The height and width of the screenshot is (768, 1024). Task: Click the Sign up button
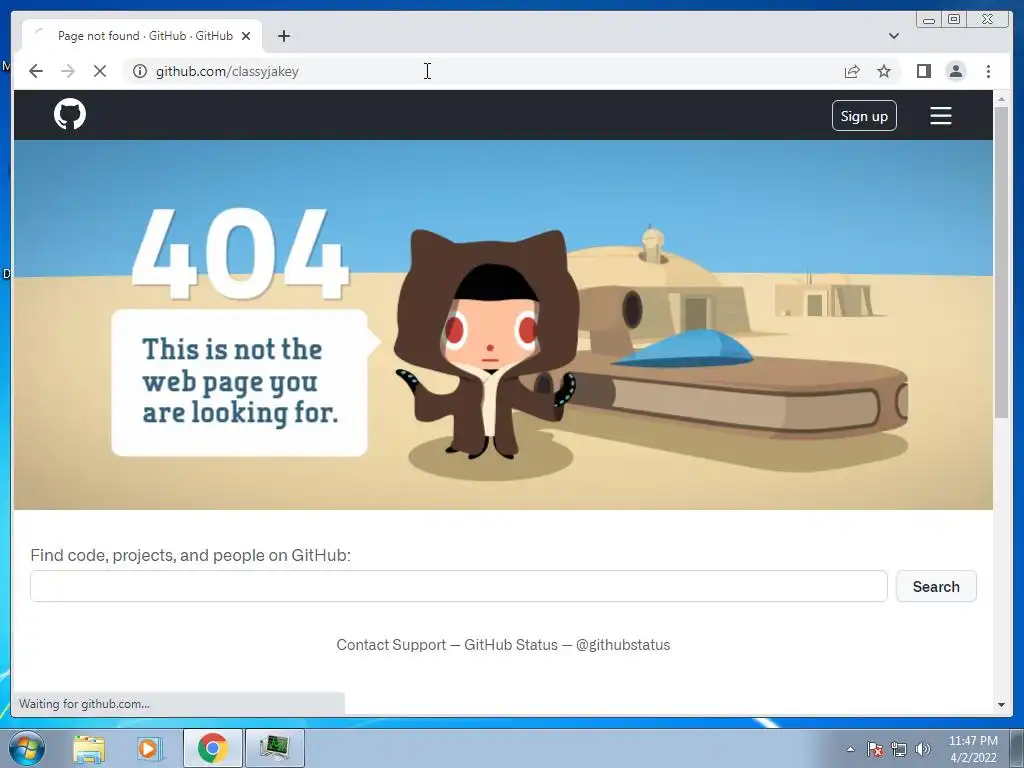(864, 116)
